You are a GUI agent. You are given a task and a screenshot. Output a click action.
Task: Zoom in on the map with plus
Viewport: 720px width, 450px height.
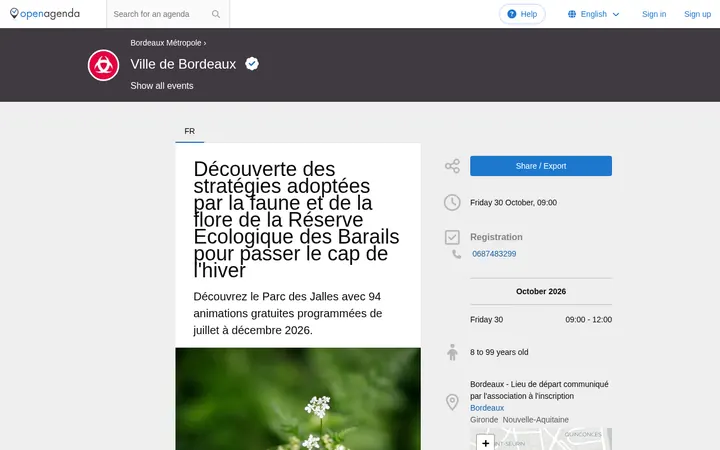(x=485, y=443)
